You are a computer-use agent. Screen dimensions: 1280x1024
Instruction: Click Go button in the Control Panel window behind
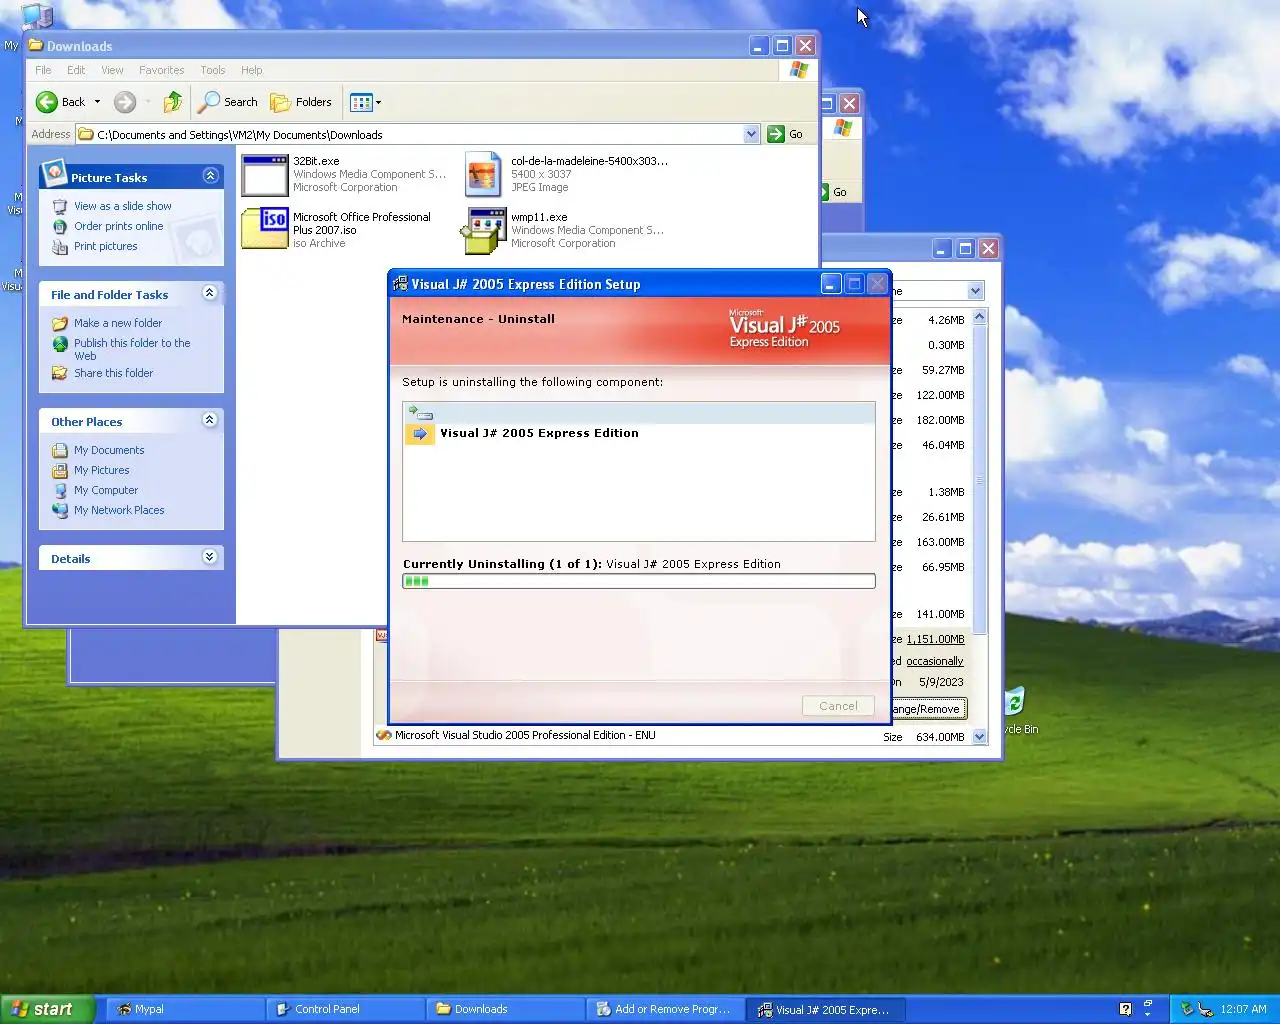tap(835, 192)
